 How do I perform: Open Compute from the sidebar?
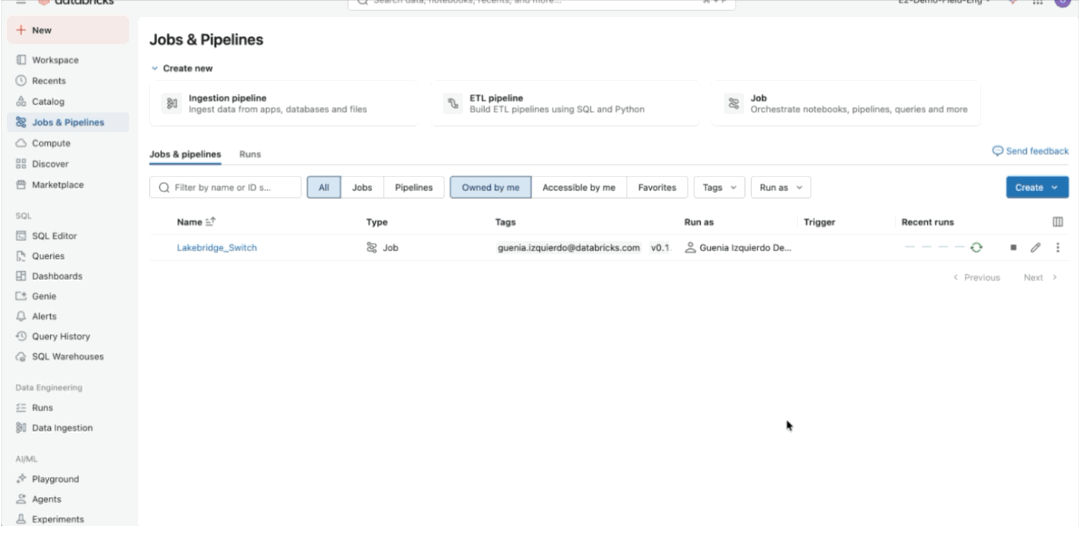(x=68, y=143)
